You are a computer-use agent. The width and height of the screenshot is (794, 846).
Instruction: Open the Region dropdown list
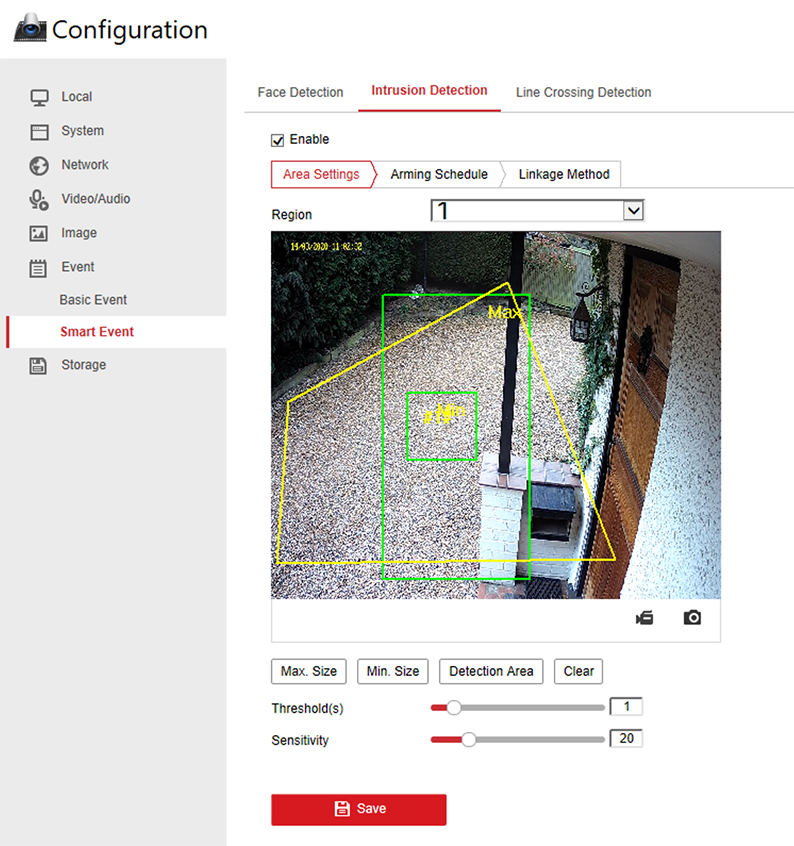click(632, 210)
